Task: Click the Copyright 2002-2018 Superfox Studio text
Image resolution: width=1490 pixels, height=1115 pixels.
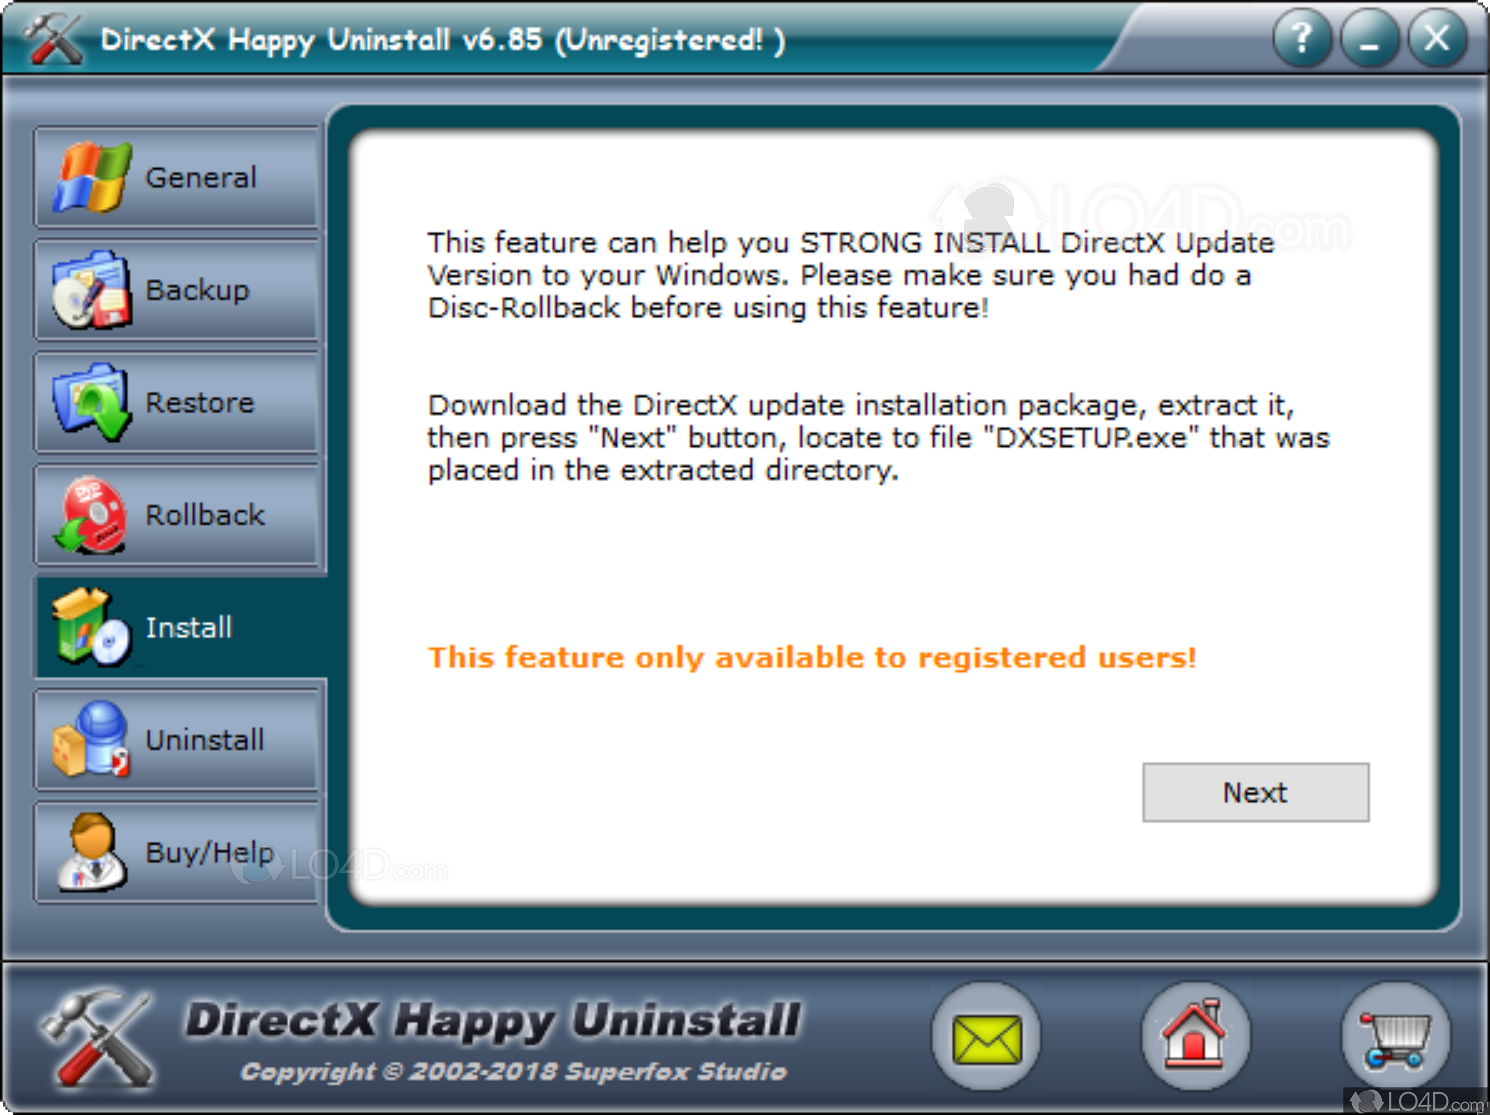Action: coord(514,1071)
